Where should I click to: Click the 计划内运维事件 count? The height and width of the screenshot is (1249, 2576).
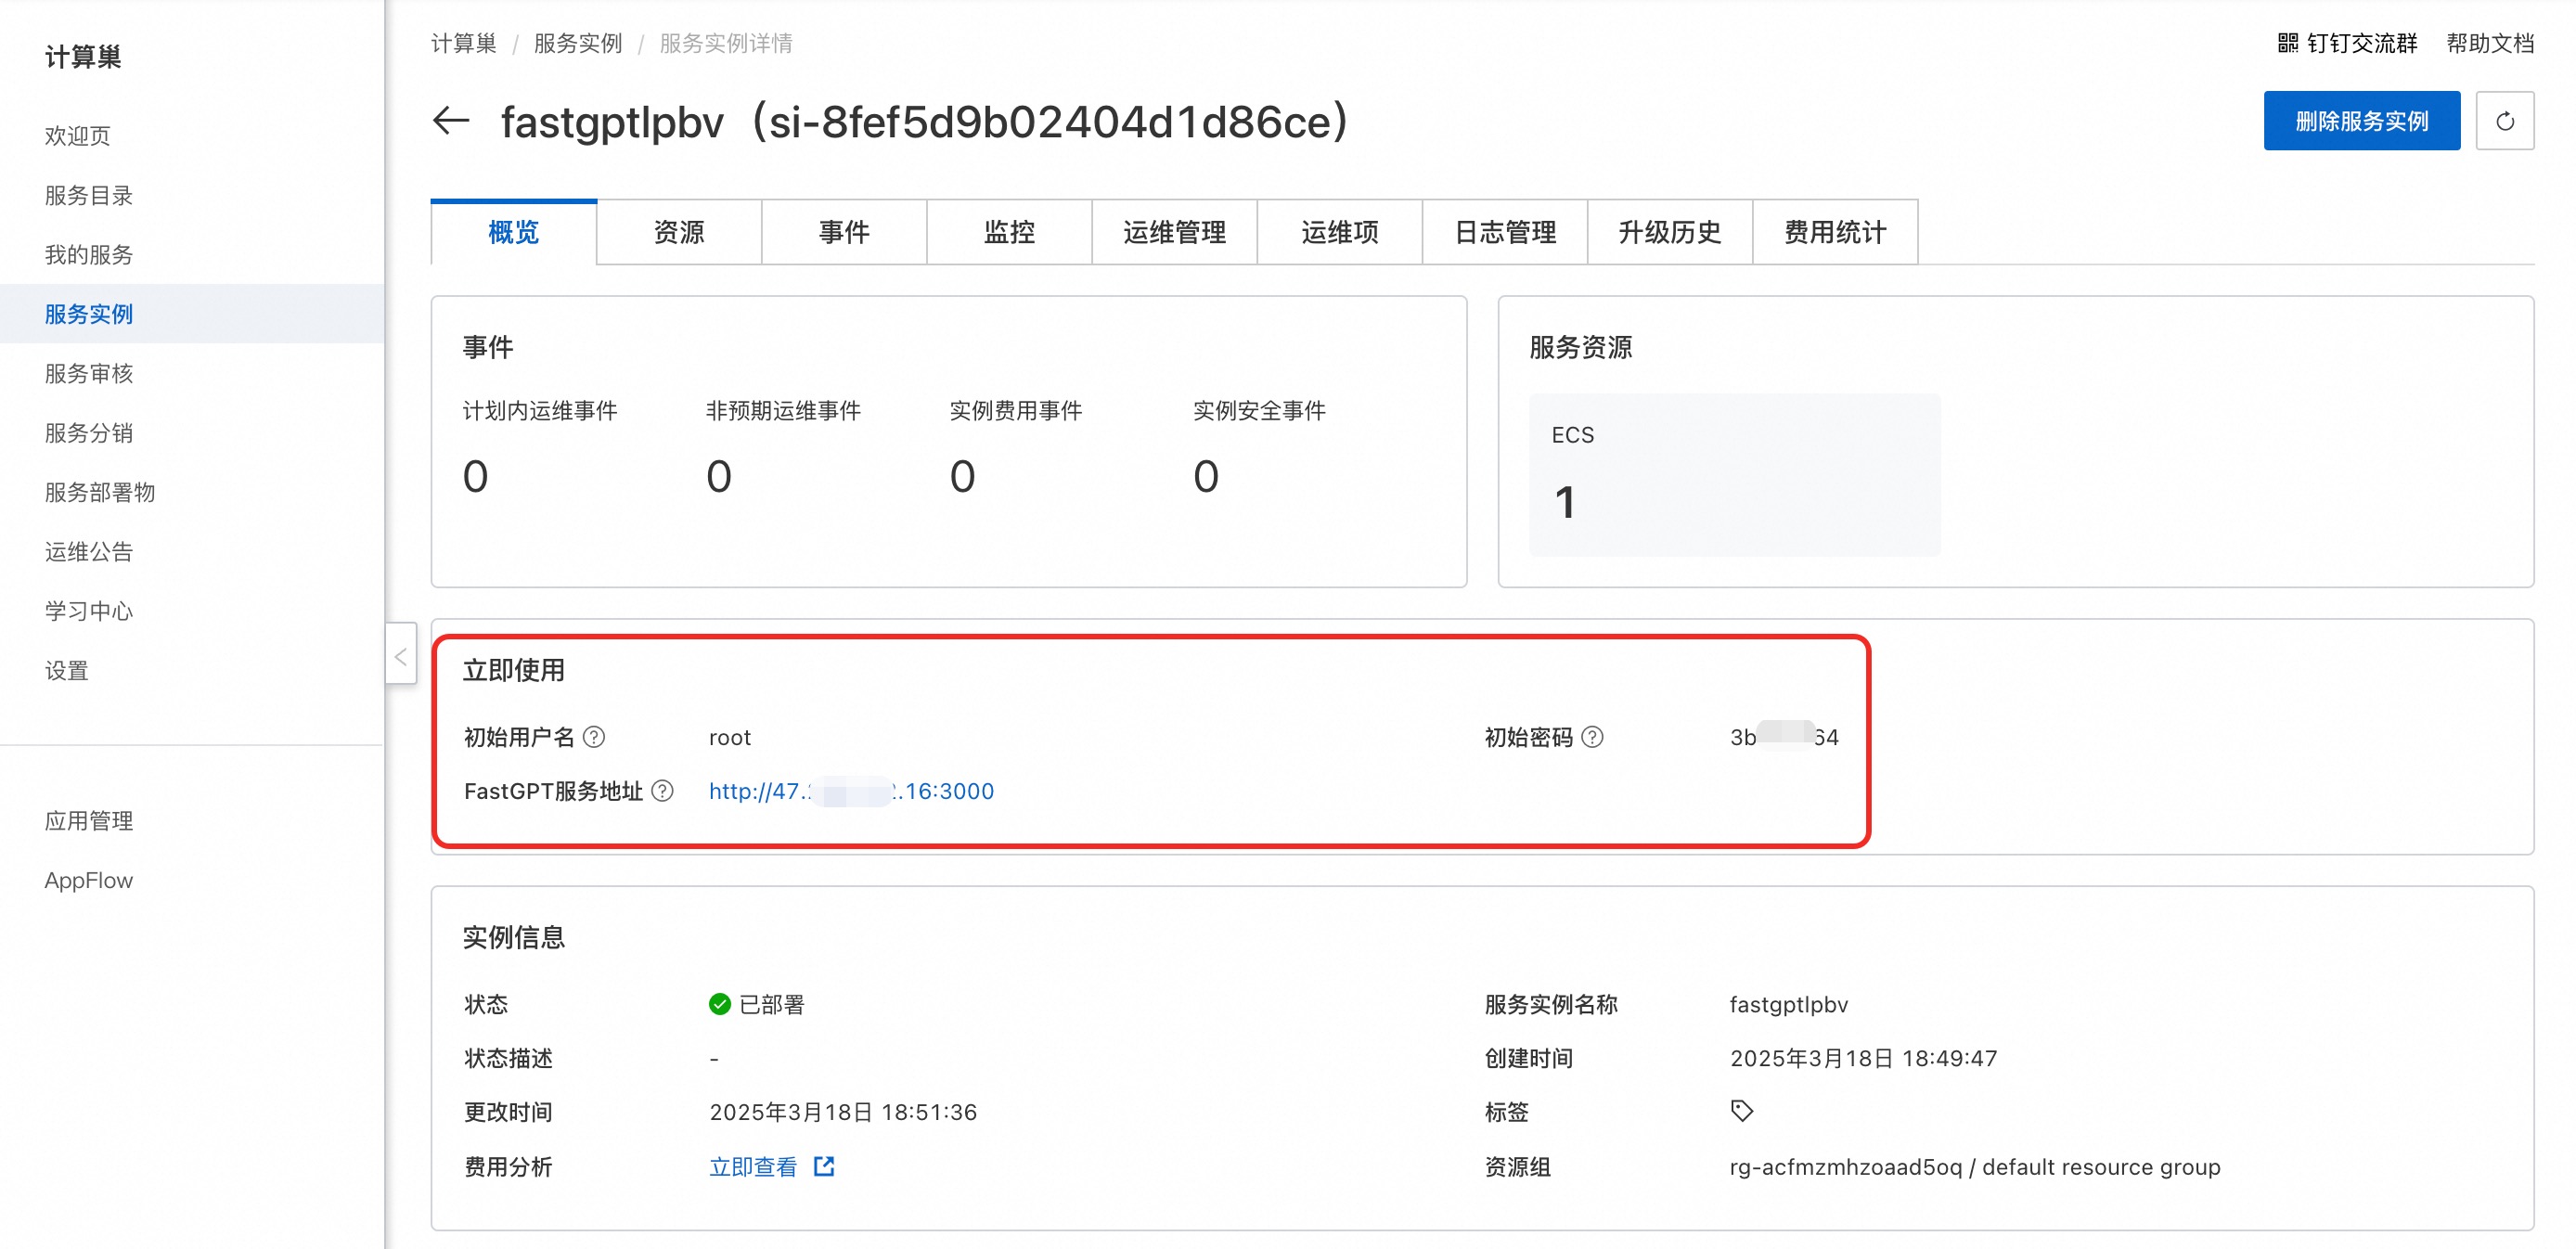pyautogui.click(x=475, y=476)
